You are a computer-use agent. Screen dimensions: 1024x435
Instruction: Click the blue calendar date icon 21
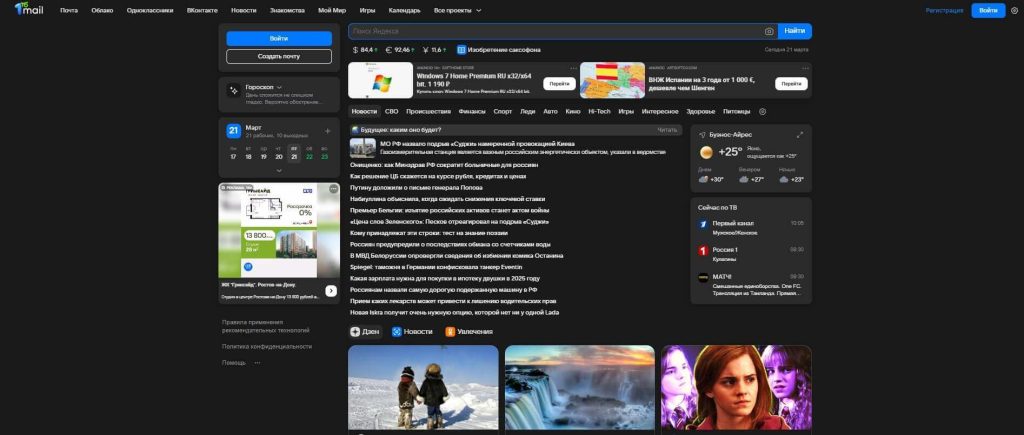click(234, 131)
